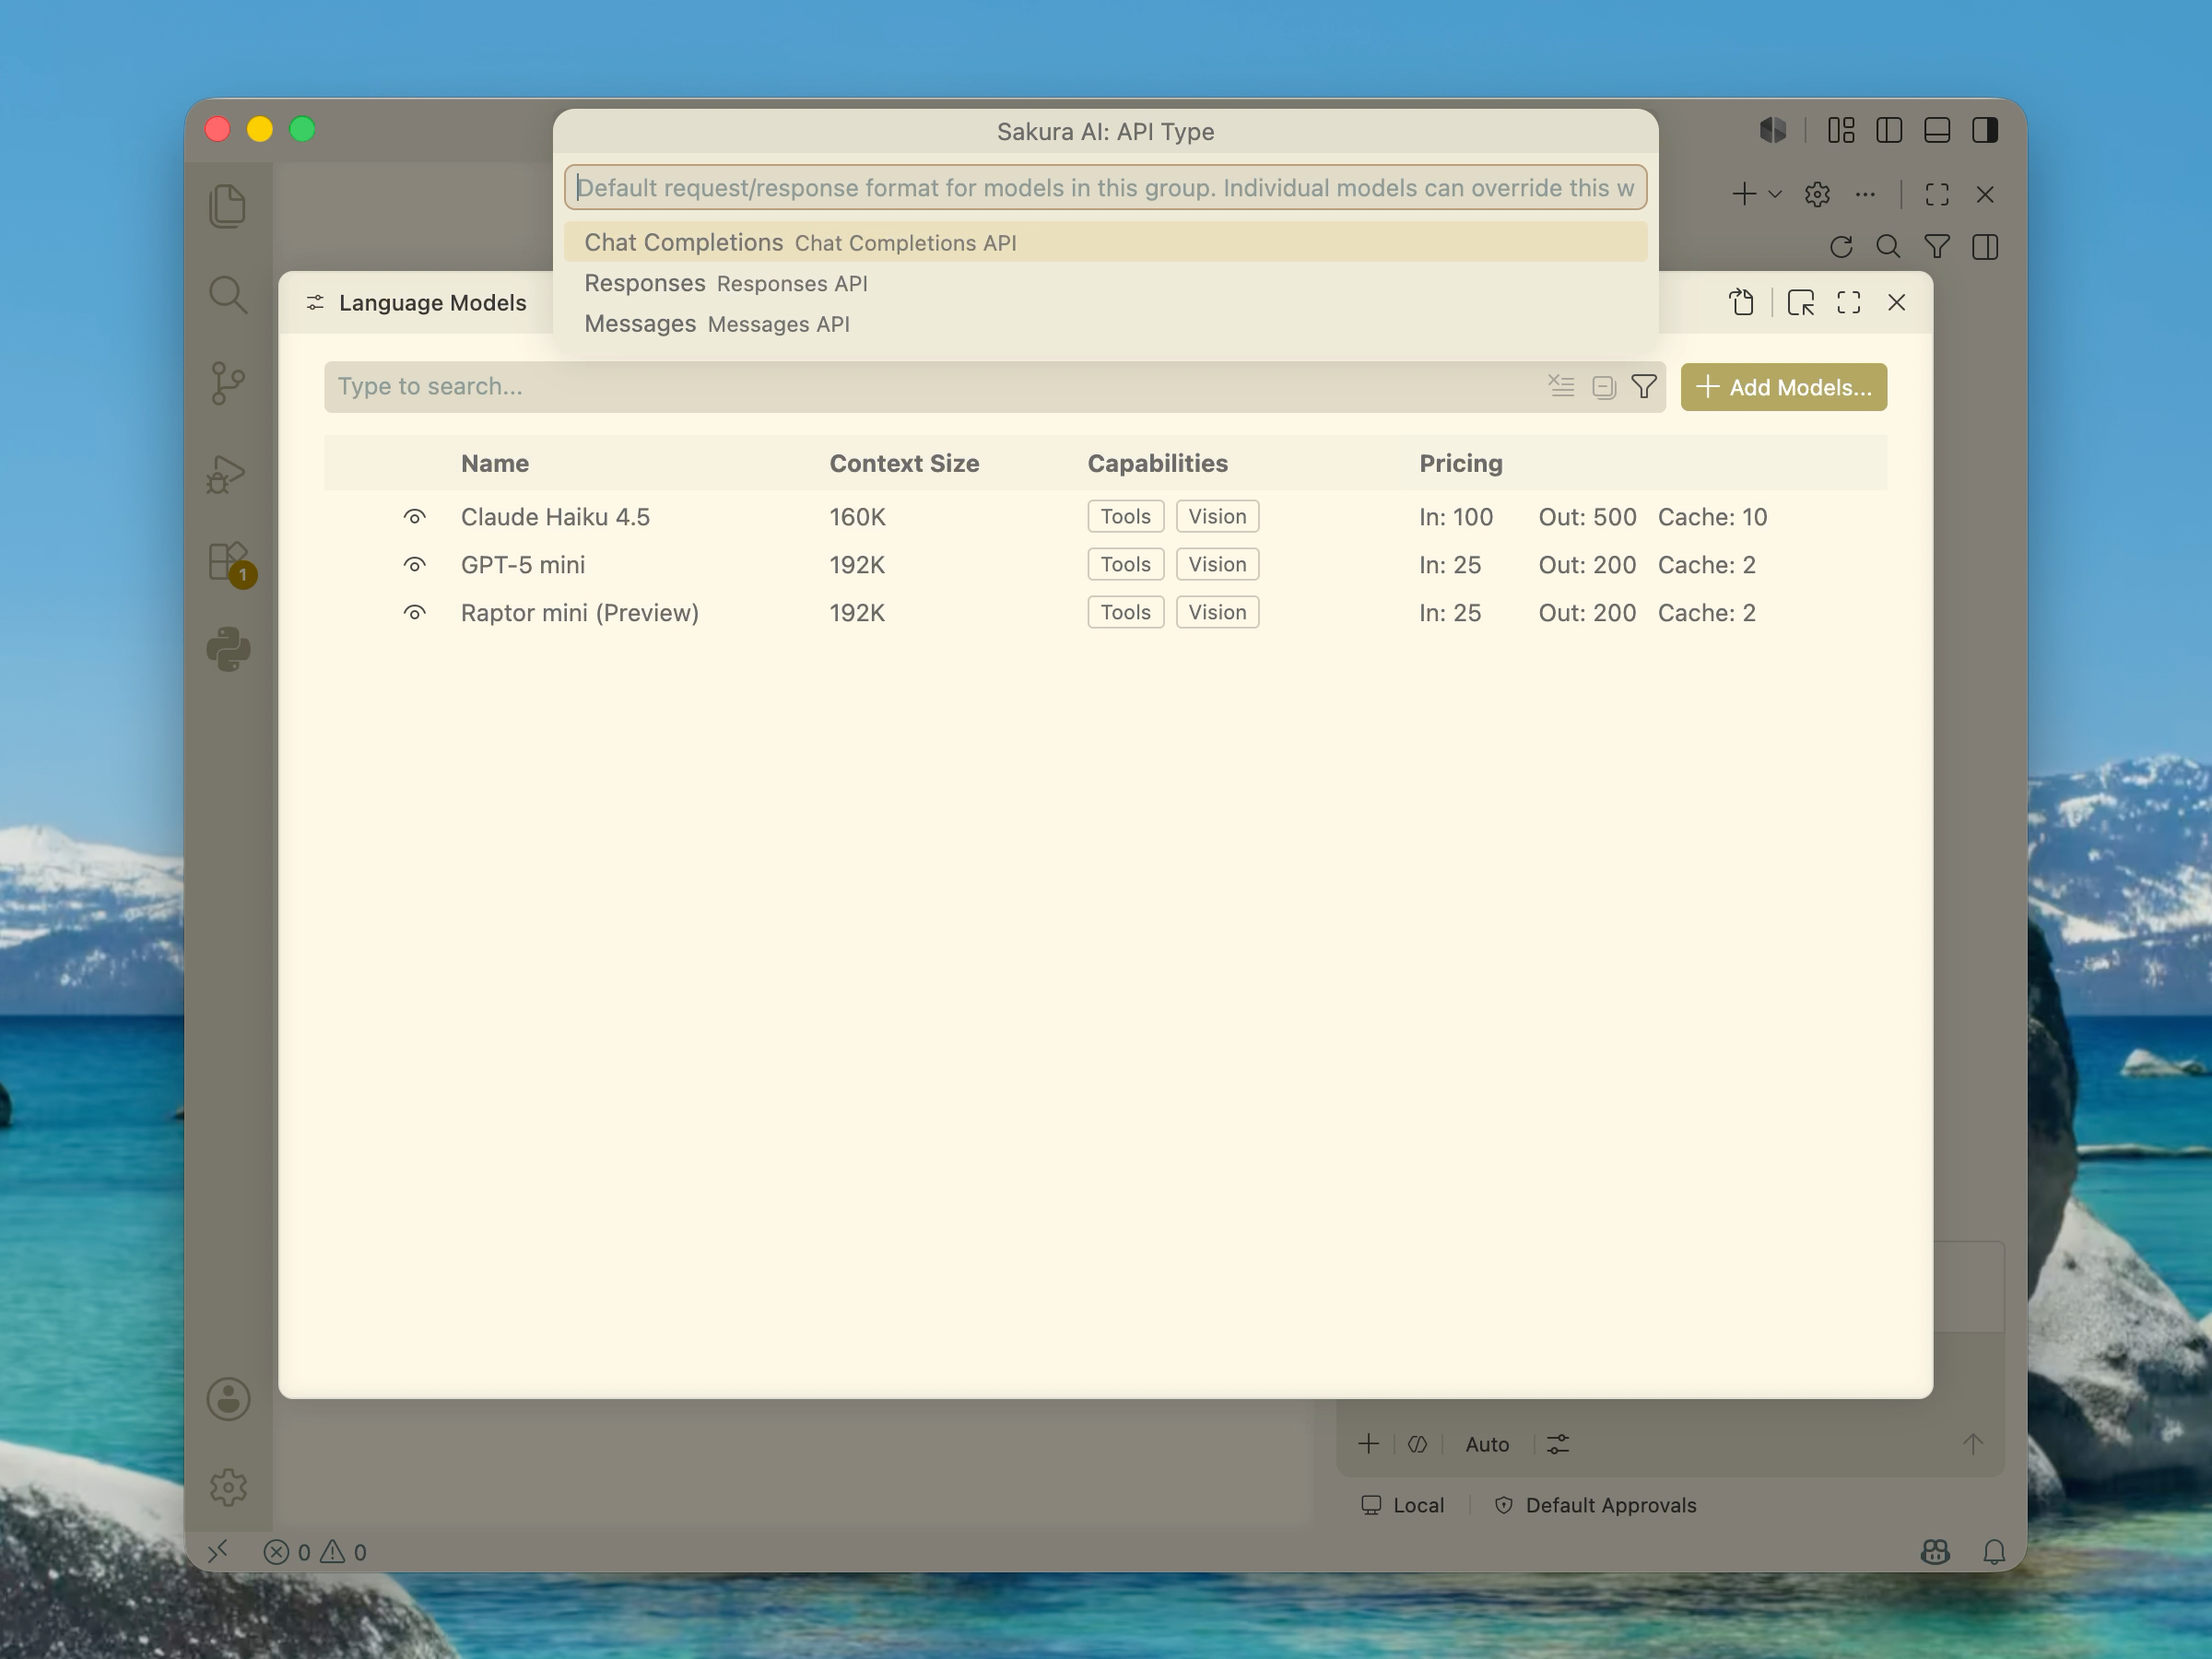
Task: Open chat tools configuration sliders icon
Action: 1558,1444
